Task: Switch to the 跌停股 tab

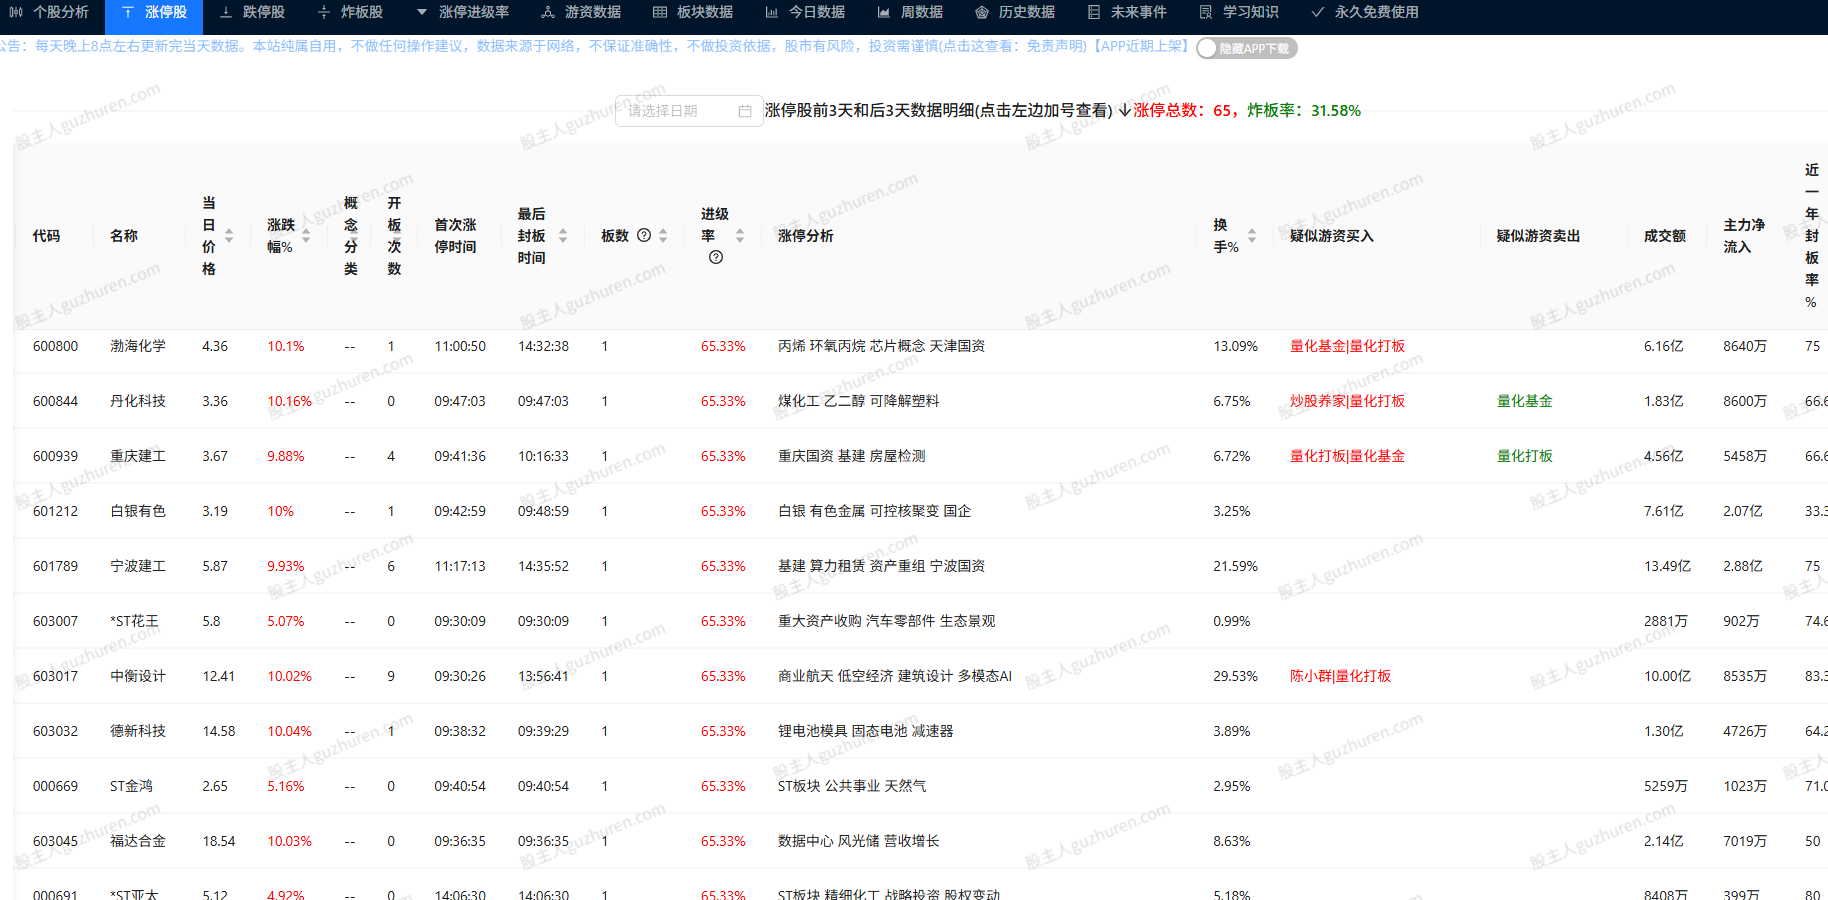Action: pos(252,12)
